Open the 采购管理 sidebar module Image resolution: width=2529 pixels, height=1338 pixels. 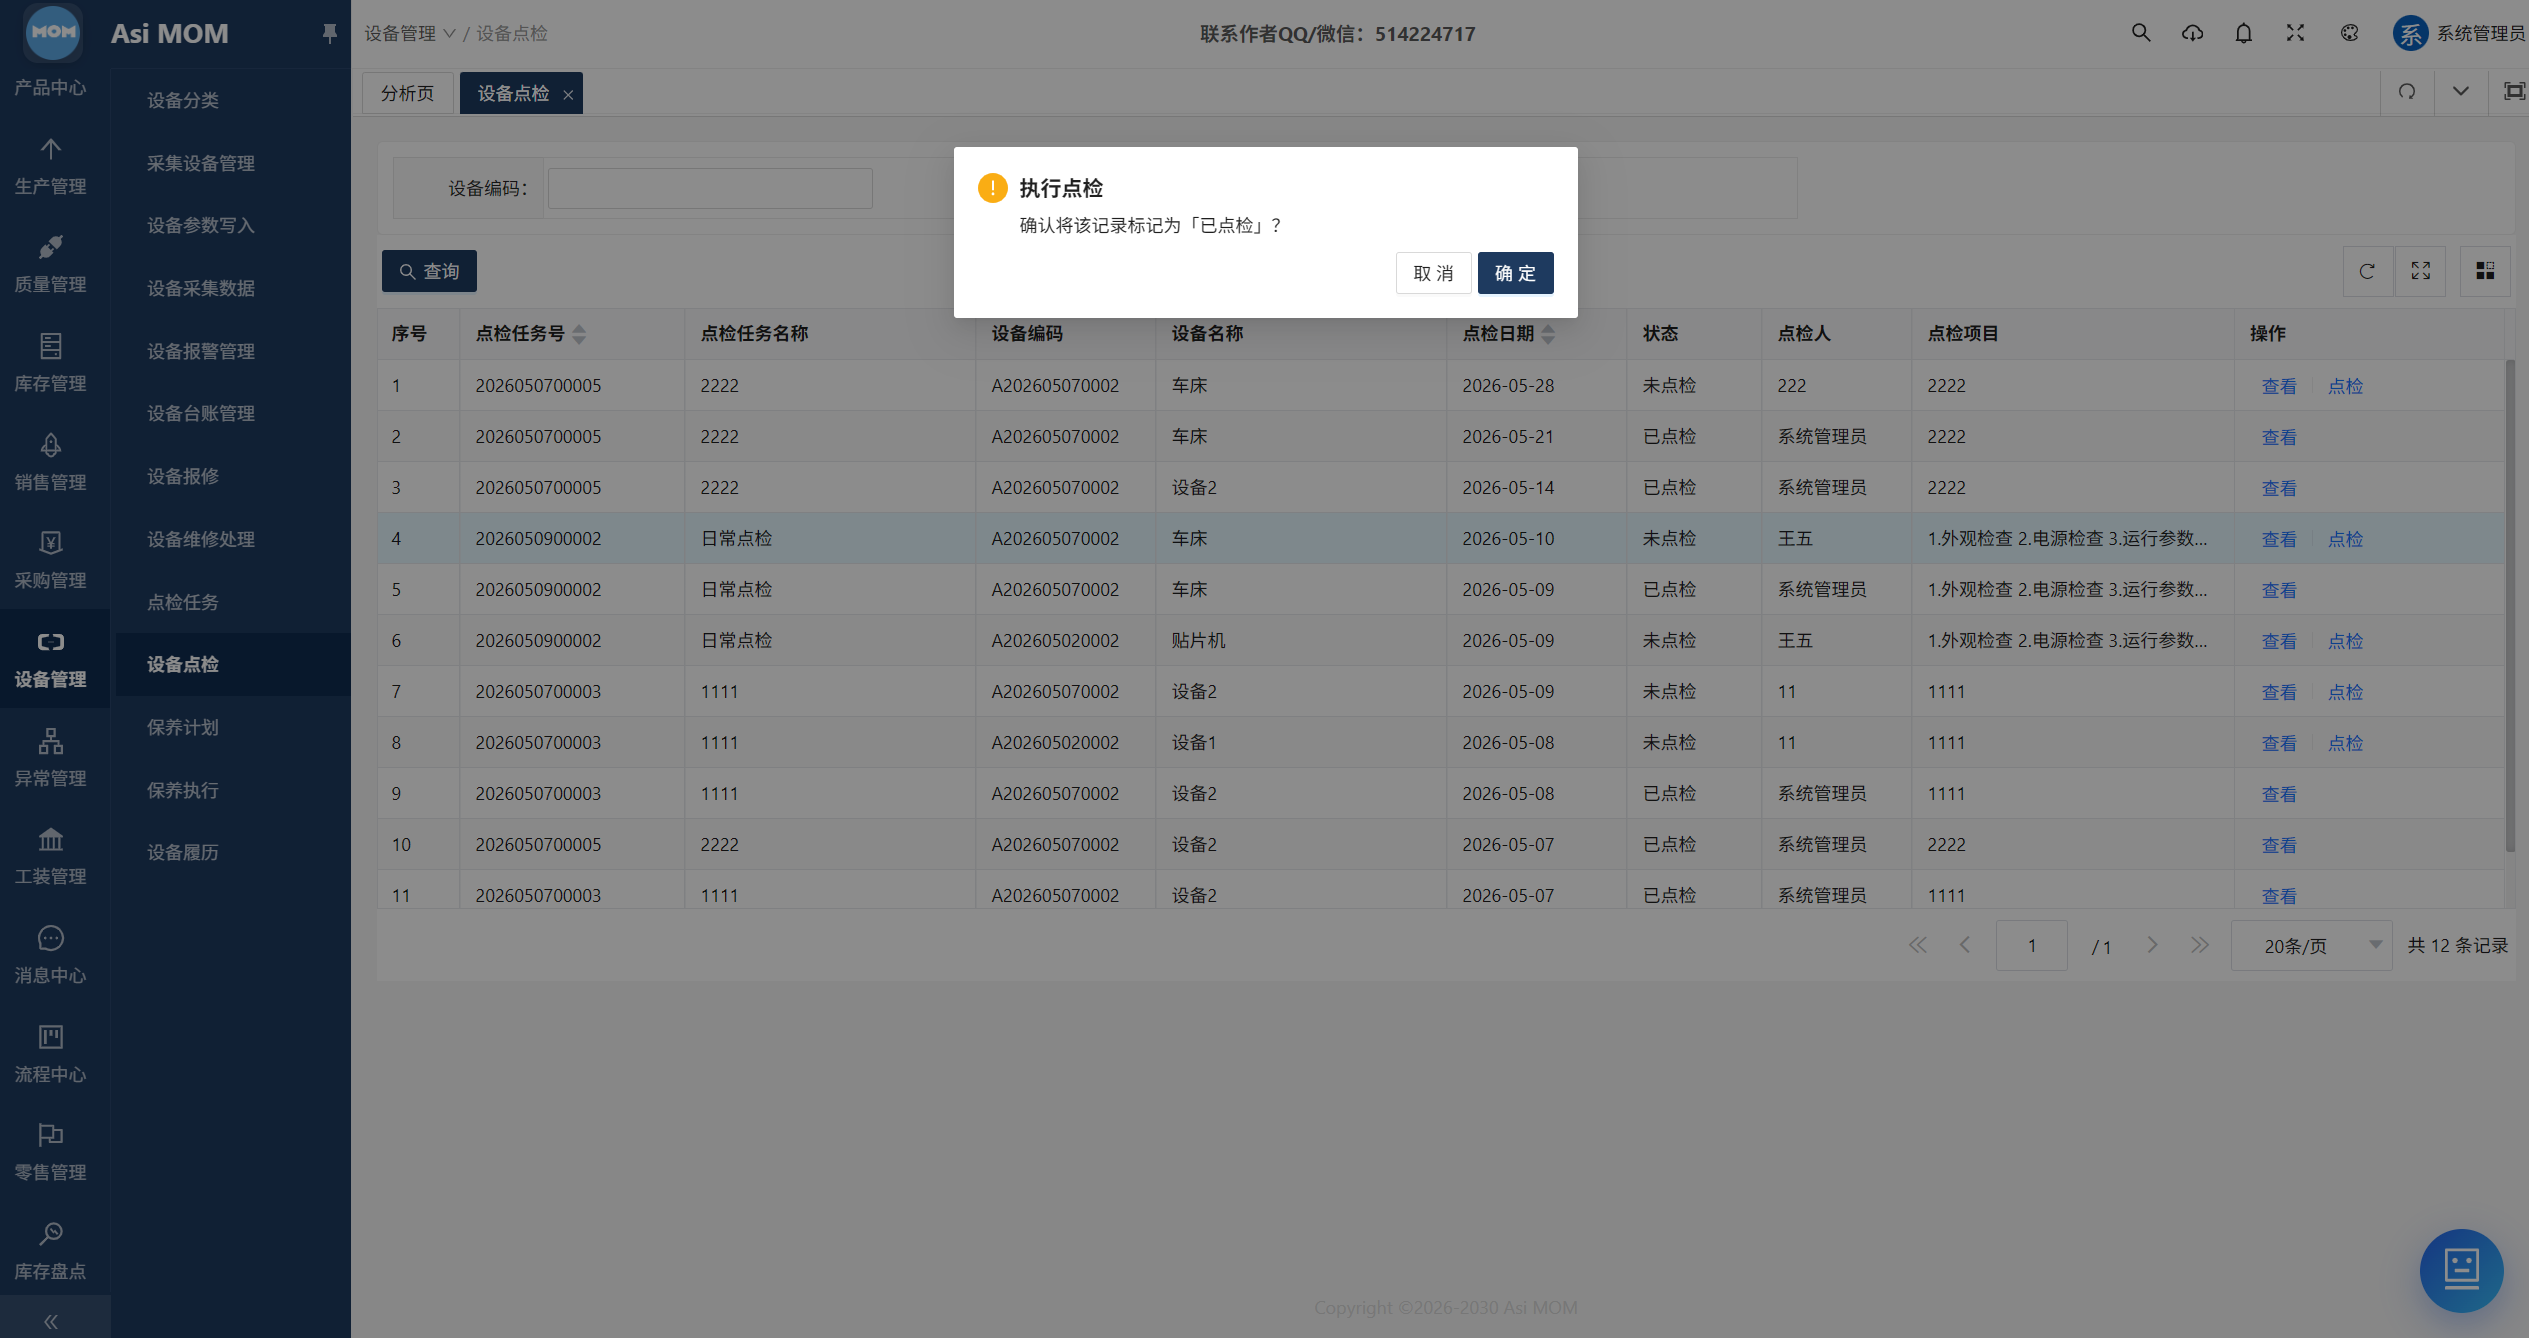click(50, 561)
